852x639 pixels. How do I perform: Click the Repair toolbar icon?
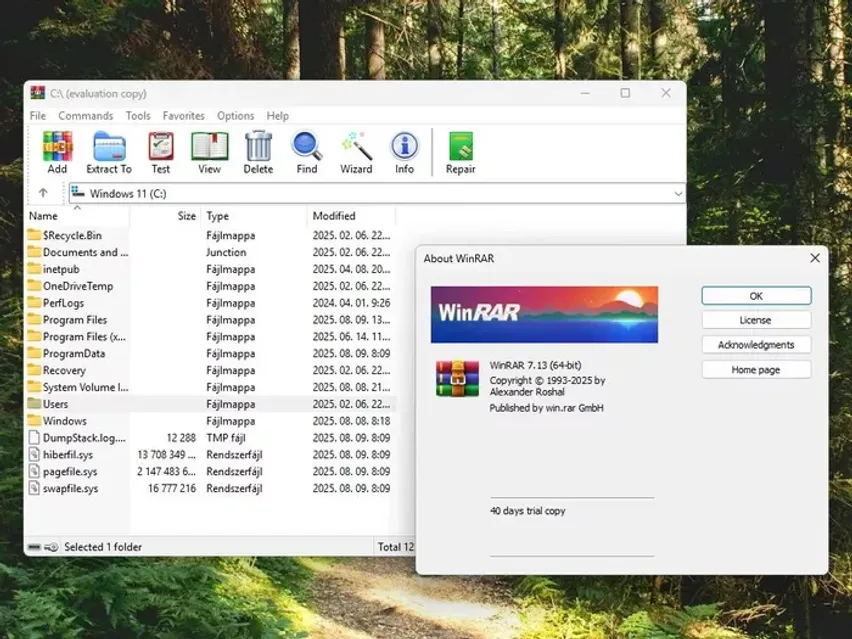point(461,147)
